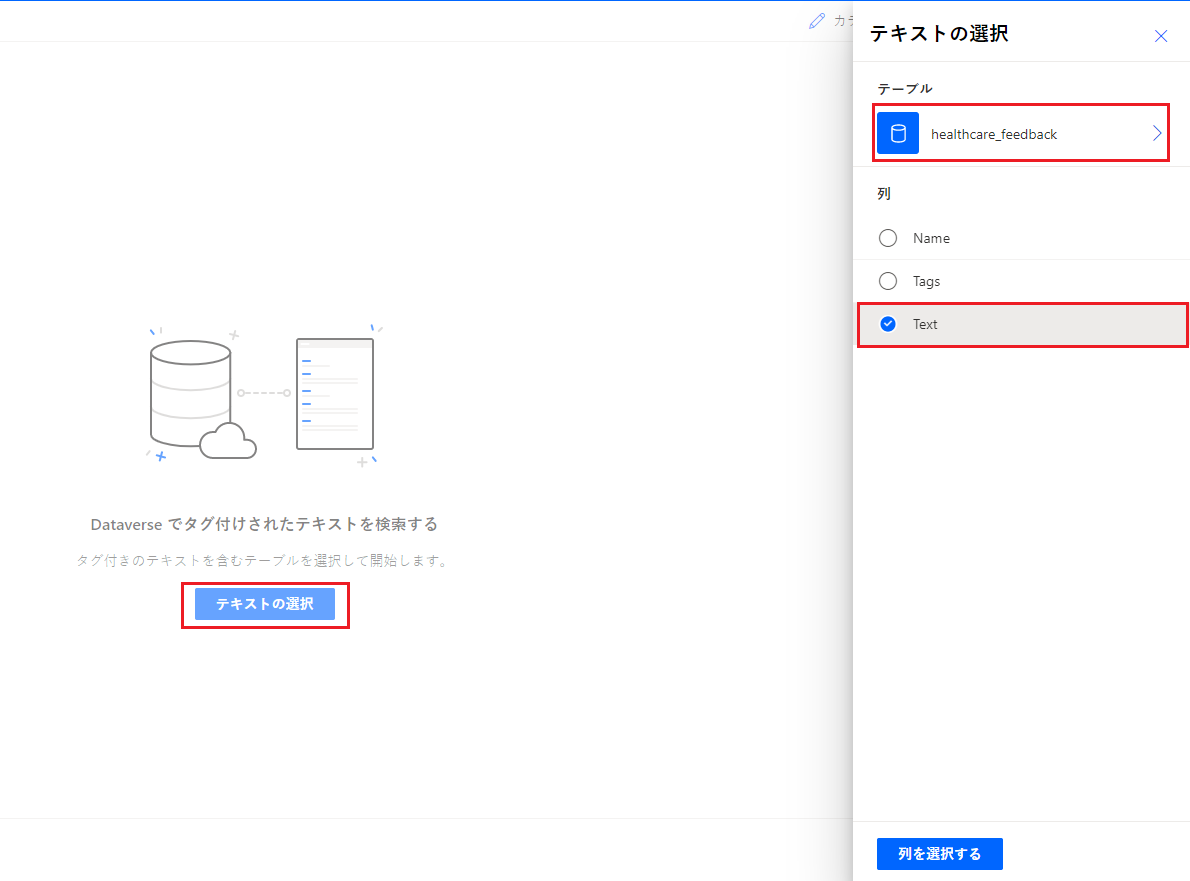Click the テーブル section heading

pyautogui.click(x=905, y=89)
